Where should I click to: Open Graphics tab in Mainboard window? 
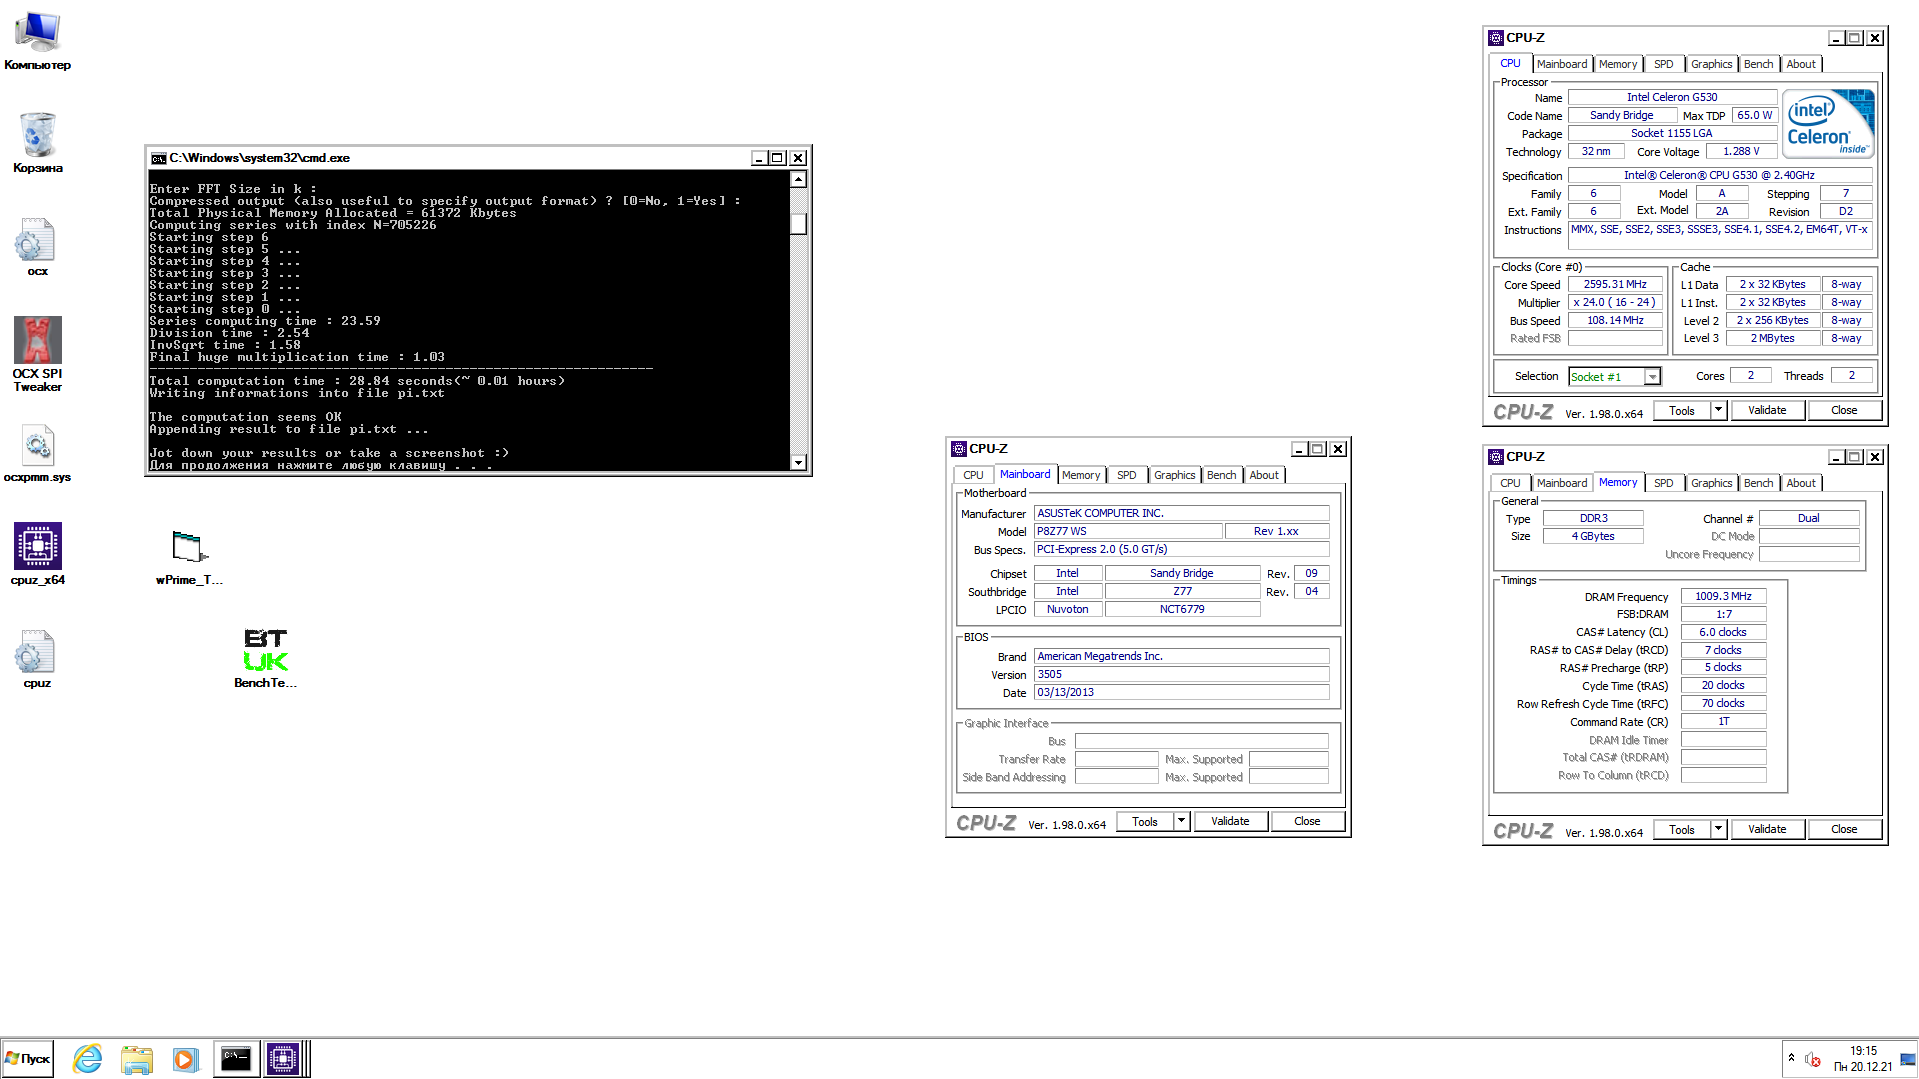click(1174, 475)
